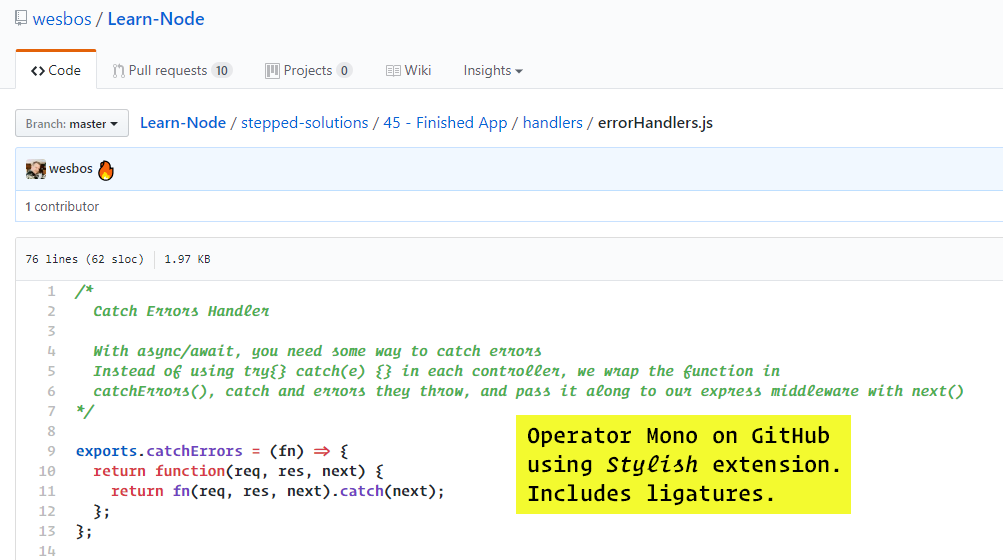Open handlers breadcrumb folder

tap(553, 123)
